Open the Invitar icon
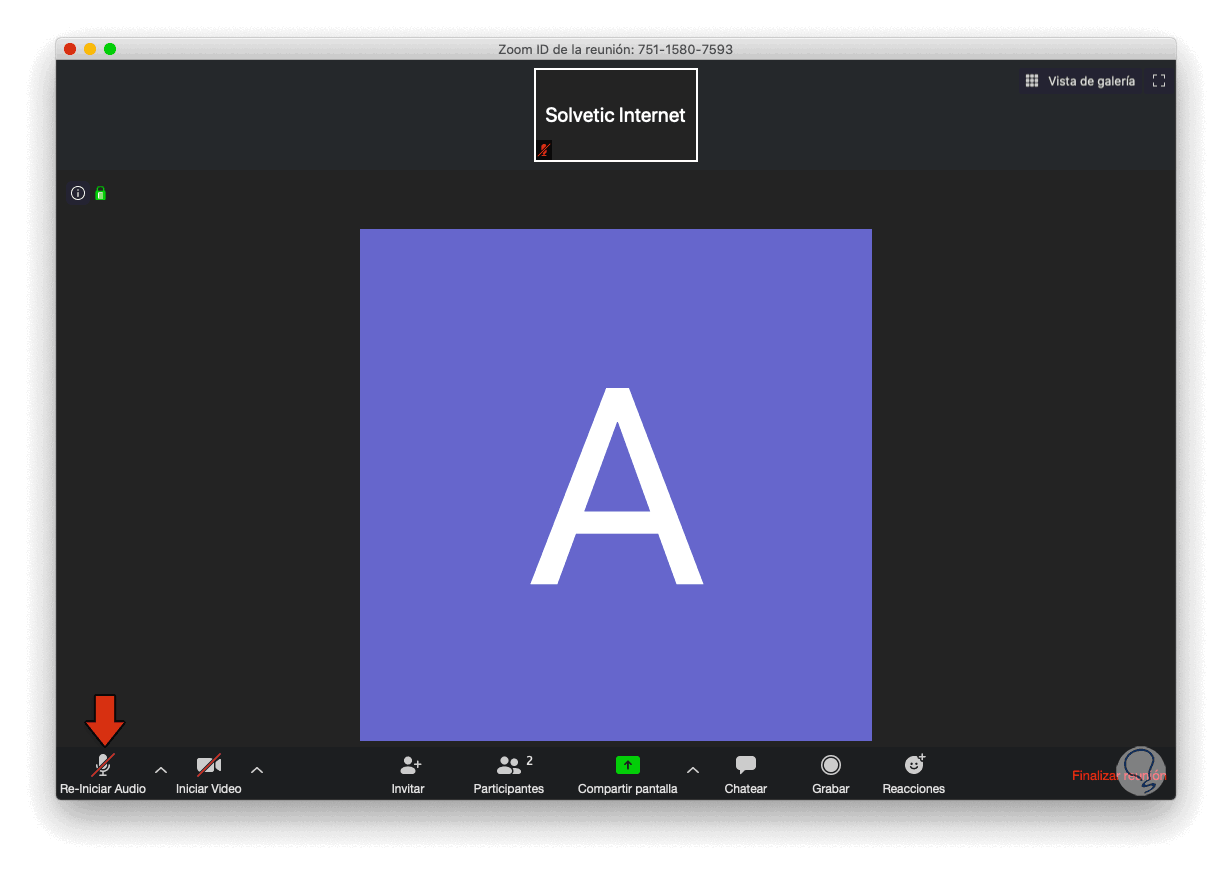This screenshot has width=1232, height=874. point(410,765)
